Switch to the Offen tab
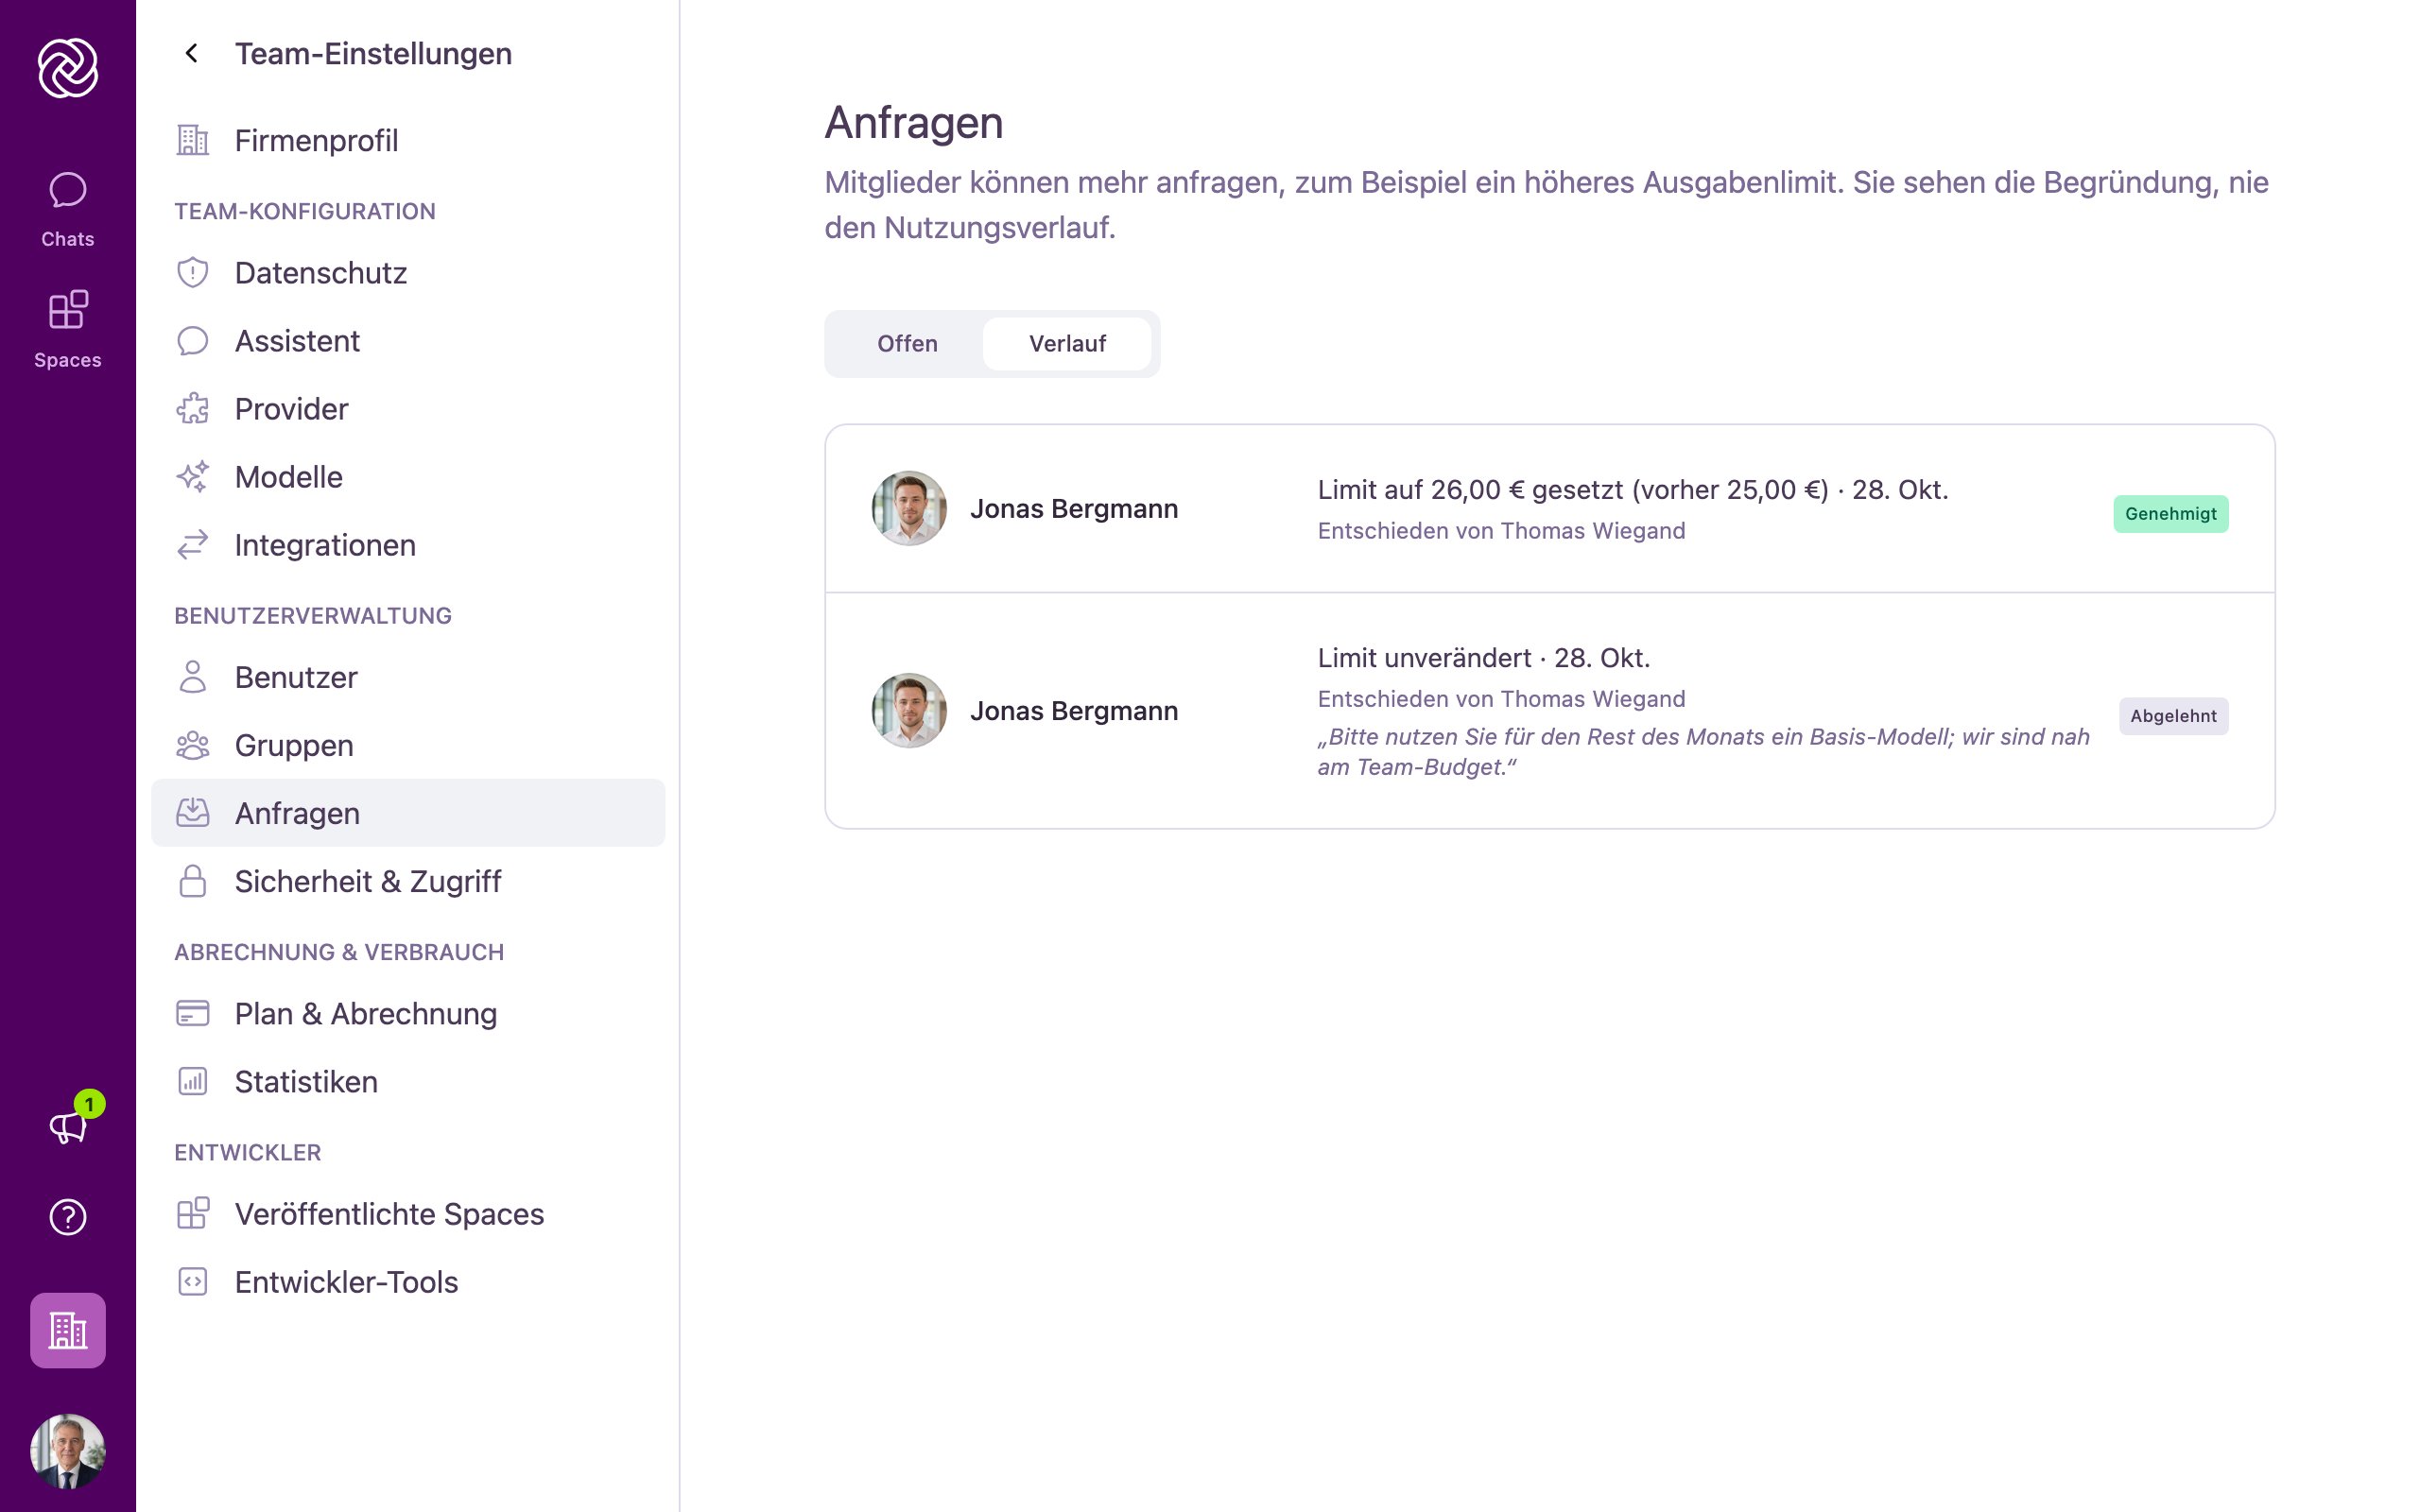2420x1512 pixels. 907,343
